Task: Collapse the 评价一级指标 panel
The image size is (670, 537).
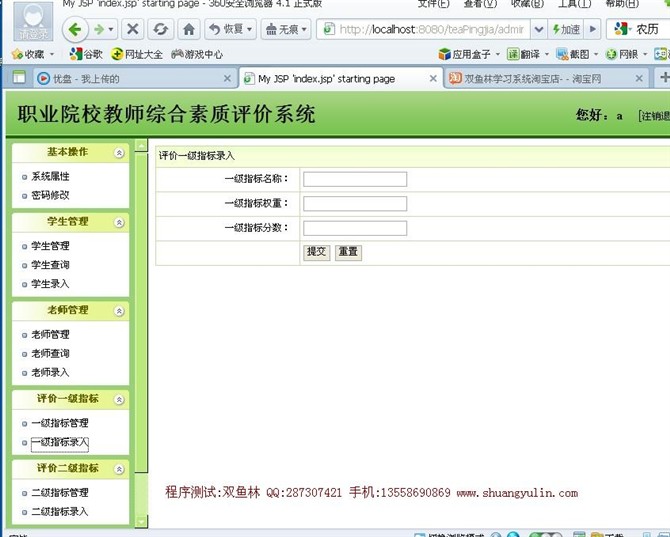Action: pos(119,399)
